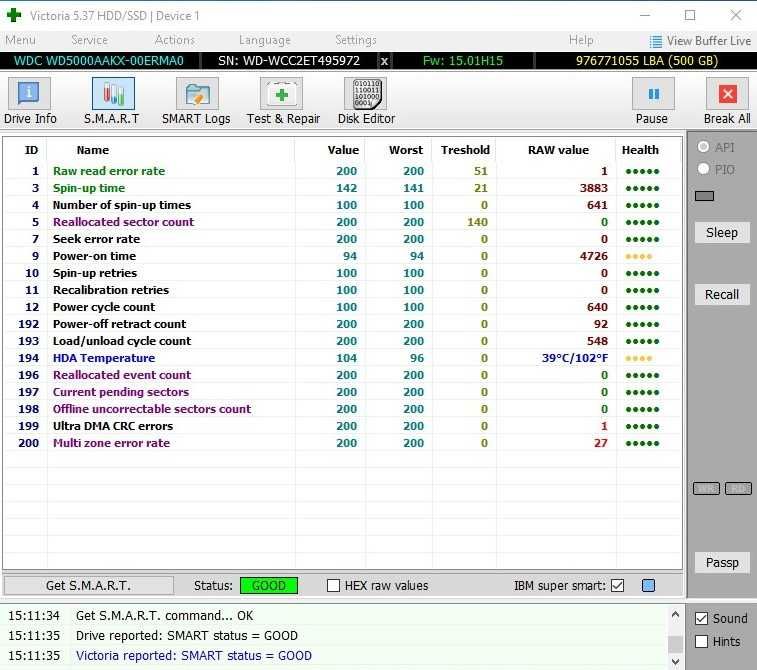This screenshot has height=670, width=757.
Task: Open the Menu menu
Action: point(20,40)
